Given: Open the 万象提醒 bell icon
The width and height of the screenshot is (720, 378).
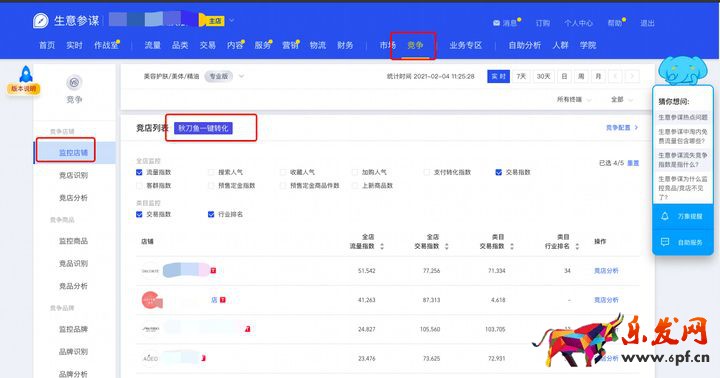Looking at the screenshot, I should tap(664, 216).
